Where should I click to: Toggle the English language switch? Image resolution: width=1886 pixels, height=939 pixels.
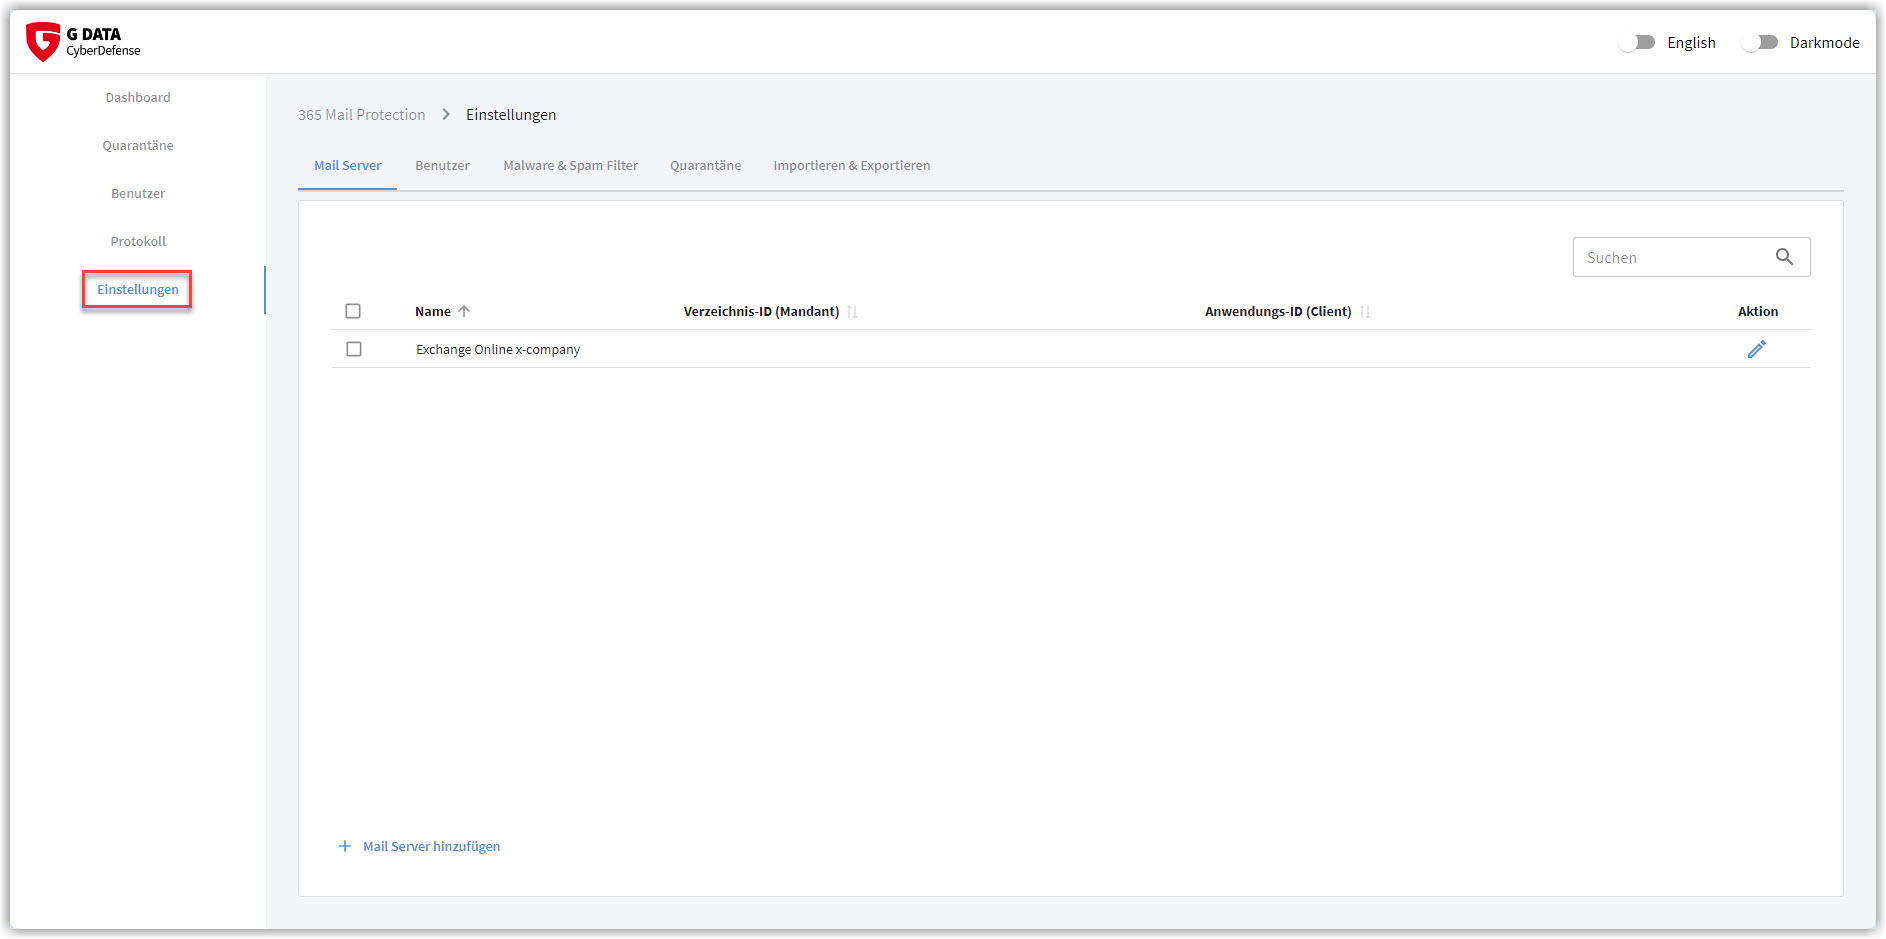pos(1638,42)
